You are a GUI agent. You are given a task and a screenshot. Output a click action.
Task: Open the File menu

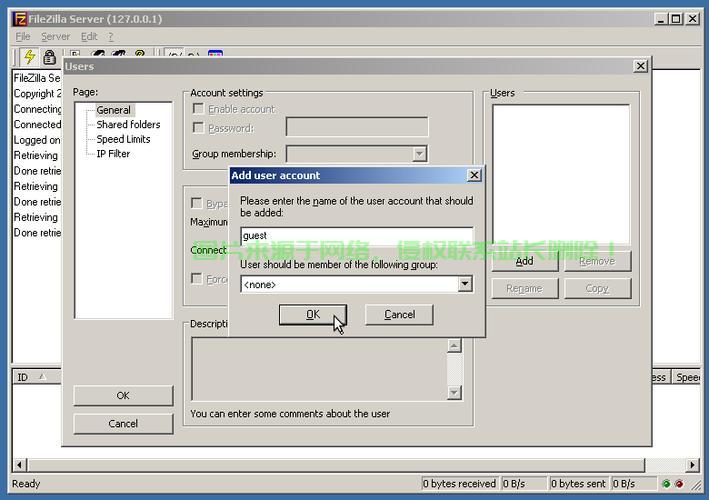click(x=23, y=37)
